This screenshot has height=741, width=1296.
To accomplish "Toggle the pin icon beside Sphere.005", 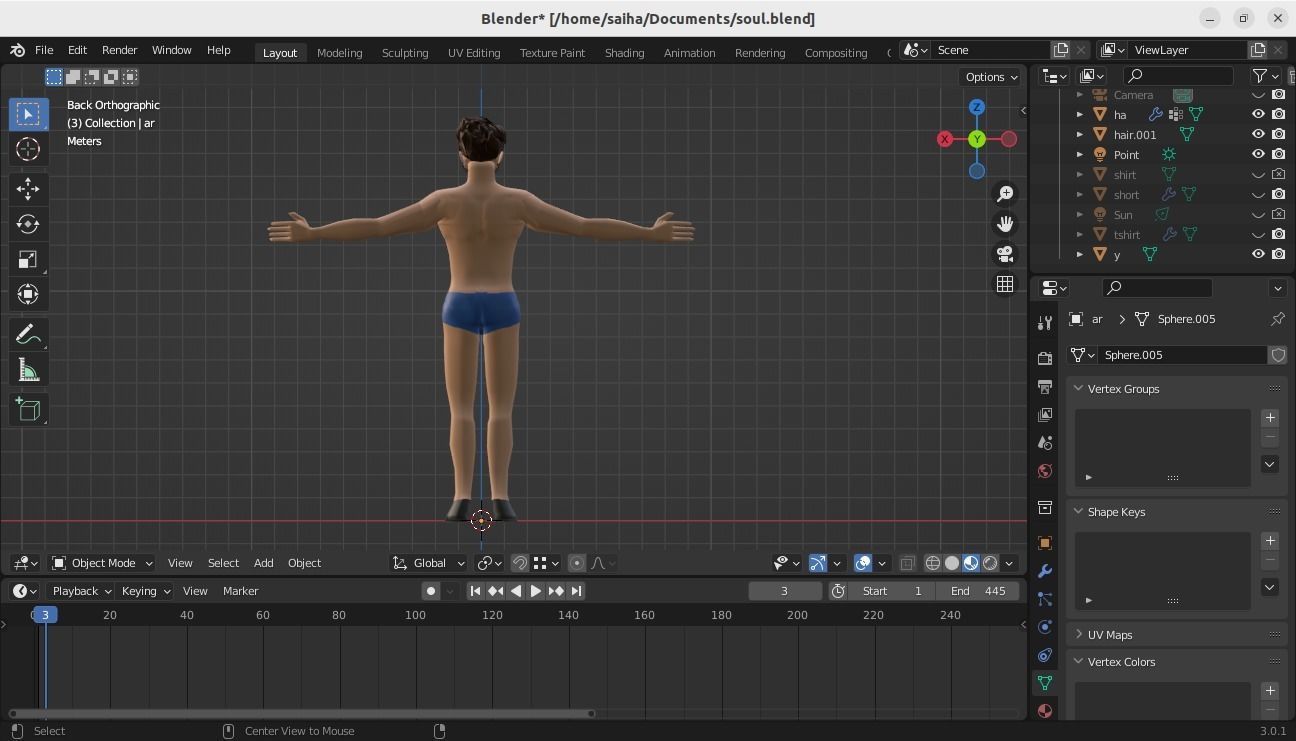I will coord(1277,319).
